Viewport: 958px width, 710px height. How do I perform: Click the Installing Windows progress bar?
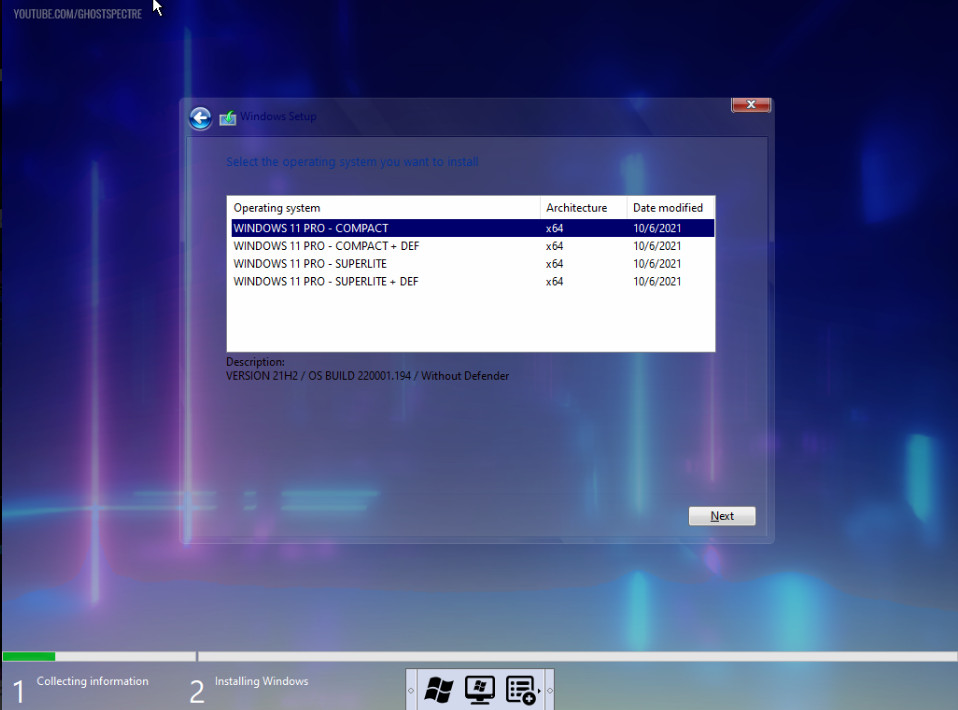[x=577, y=656]
